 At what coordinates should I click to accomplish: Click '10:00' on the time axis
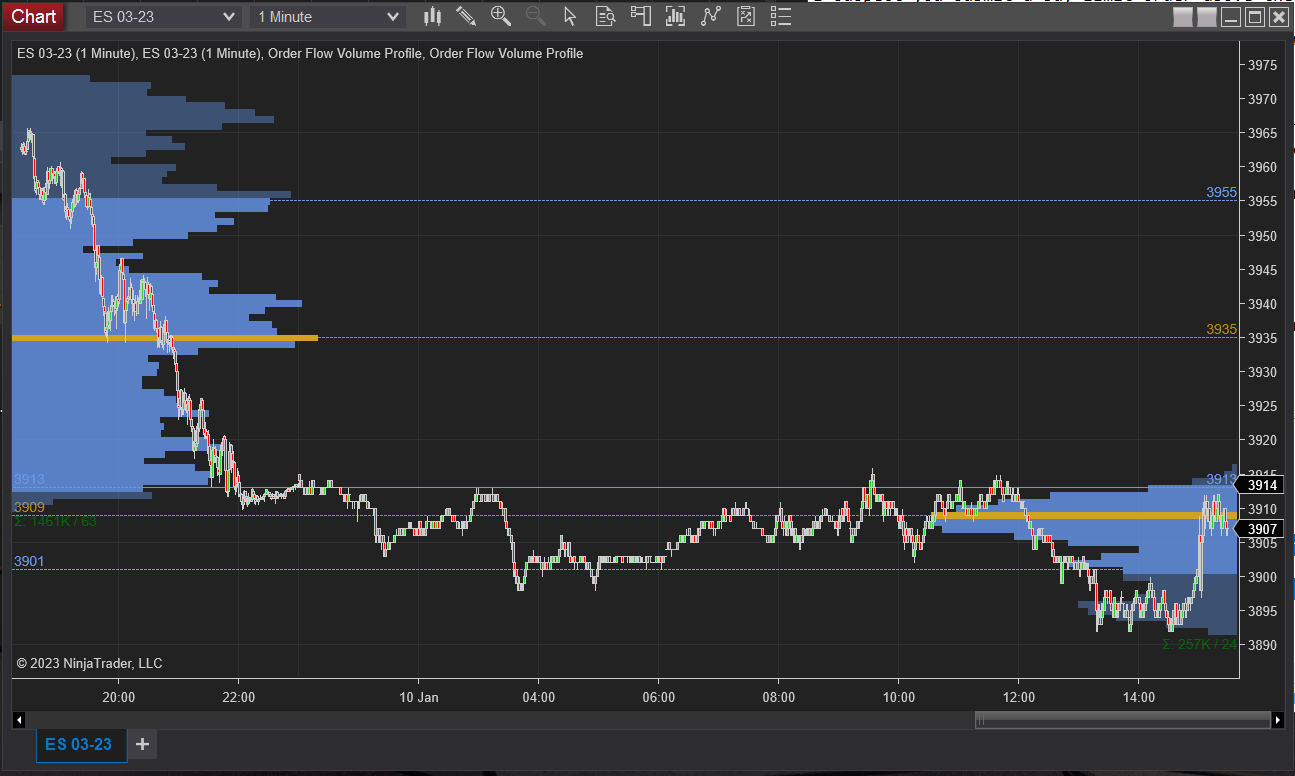[898, 697]
